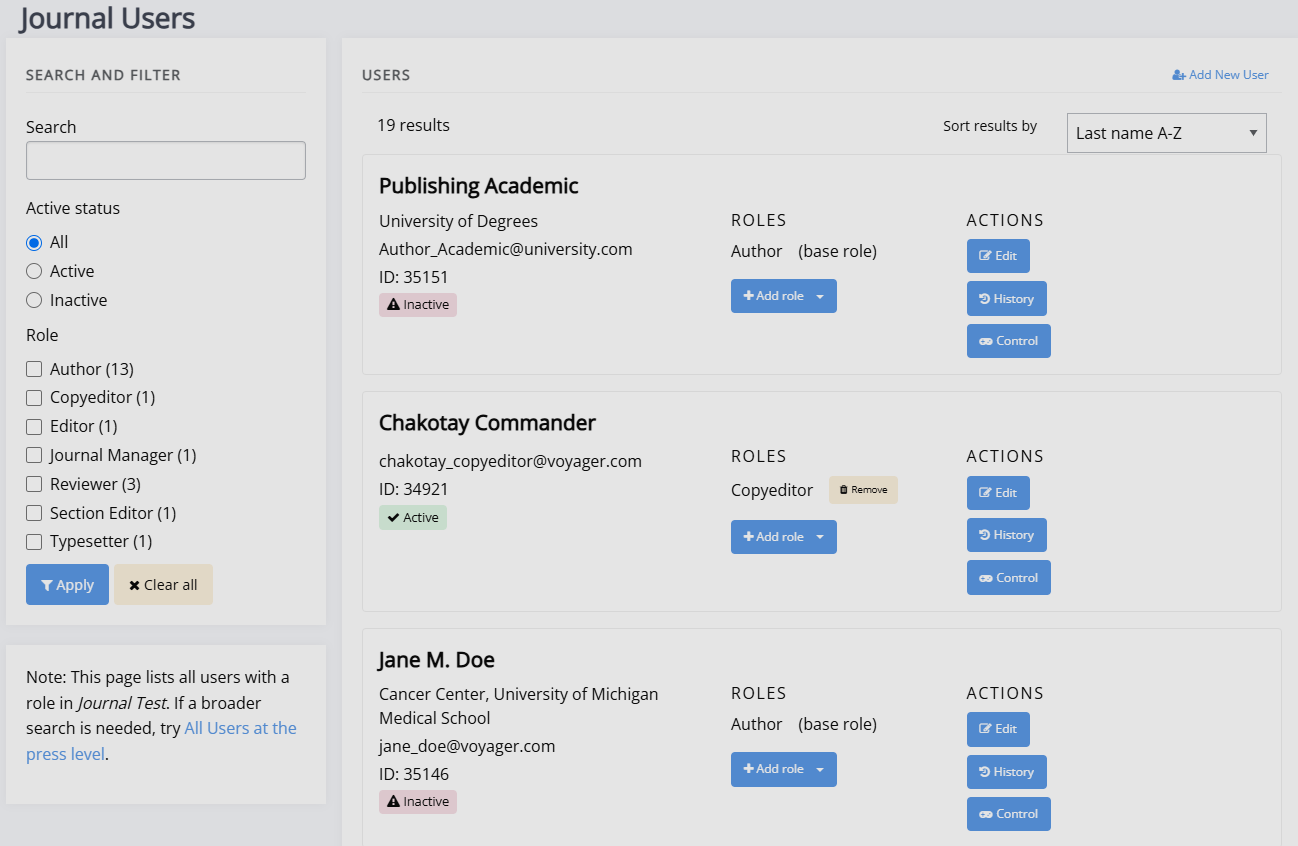Open Add role dropdown for Jane M. Doe

tap(783, 769)
